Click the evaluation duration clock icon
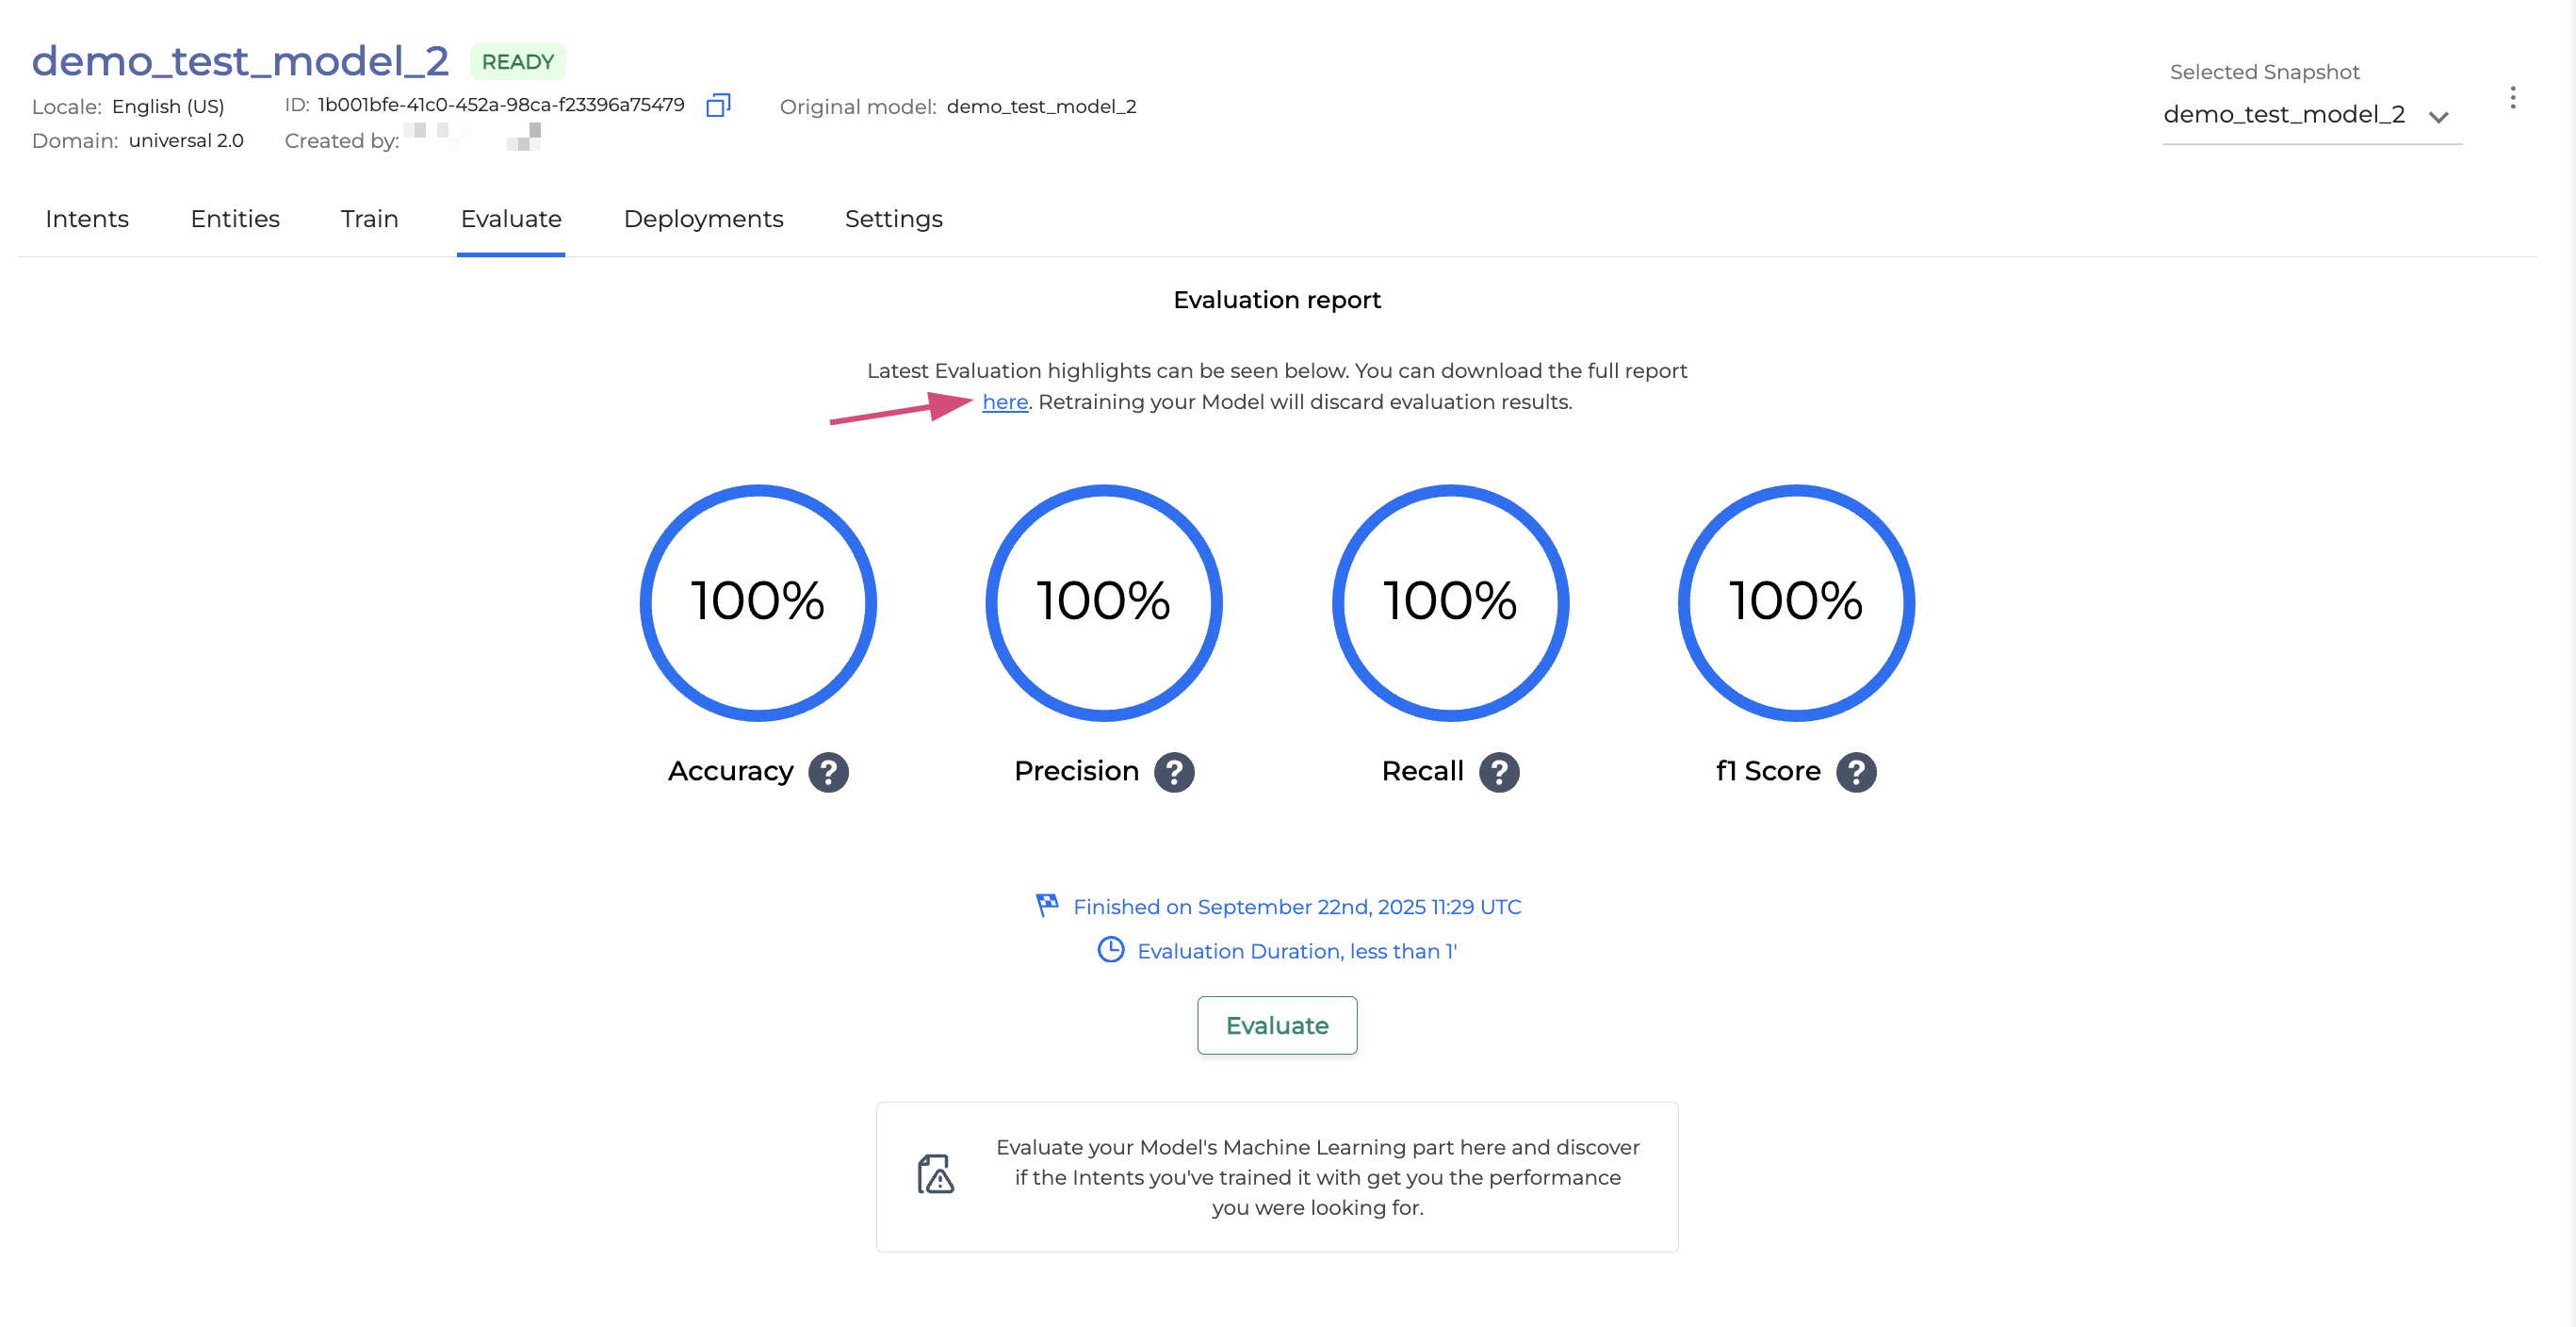This screenshot has height=1327, width=2576. click(1110, 950)
